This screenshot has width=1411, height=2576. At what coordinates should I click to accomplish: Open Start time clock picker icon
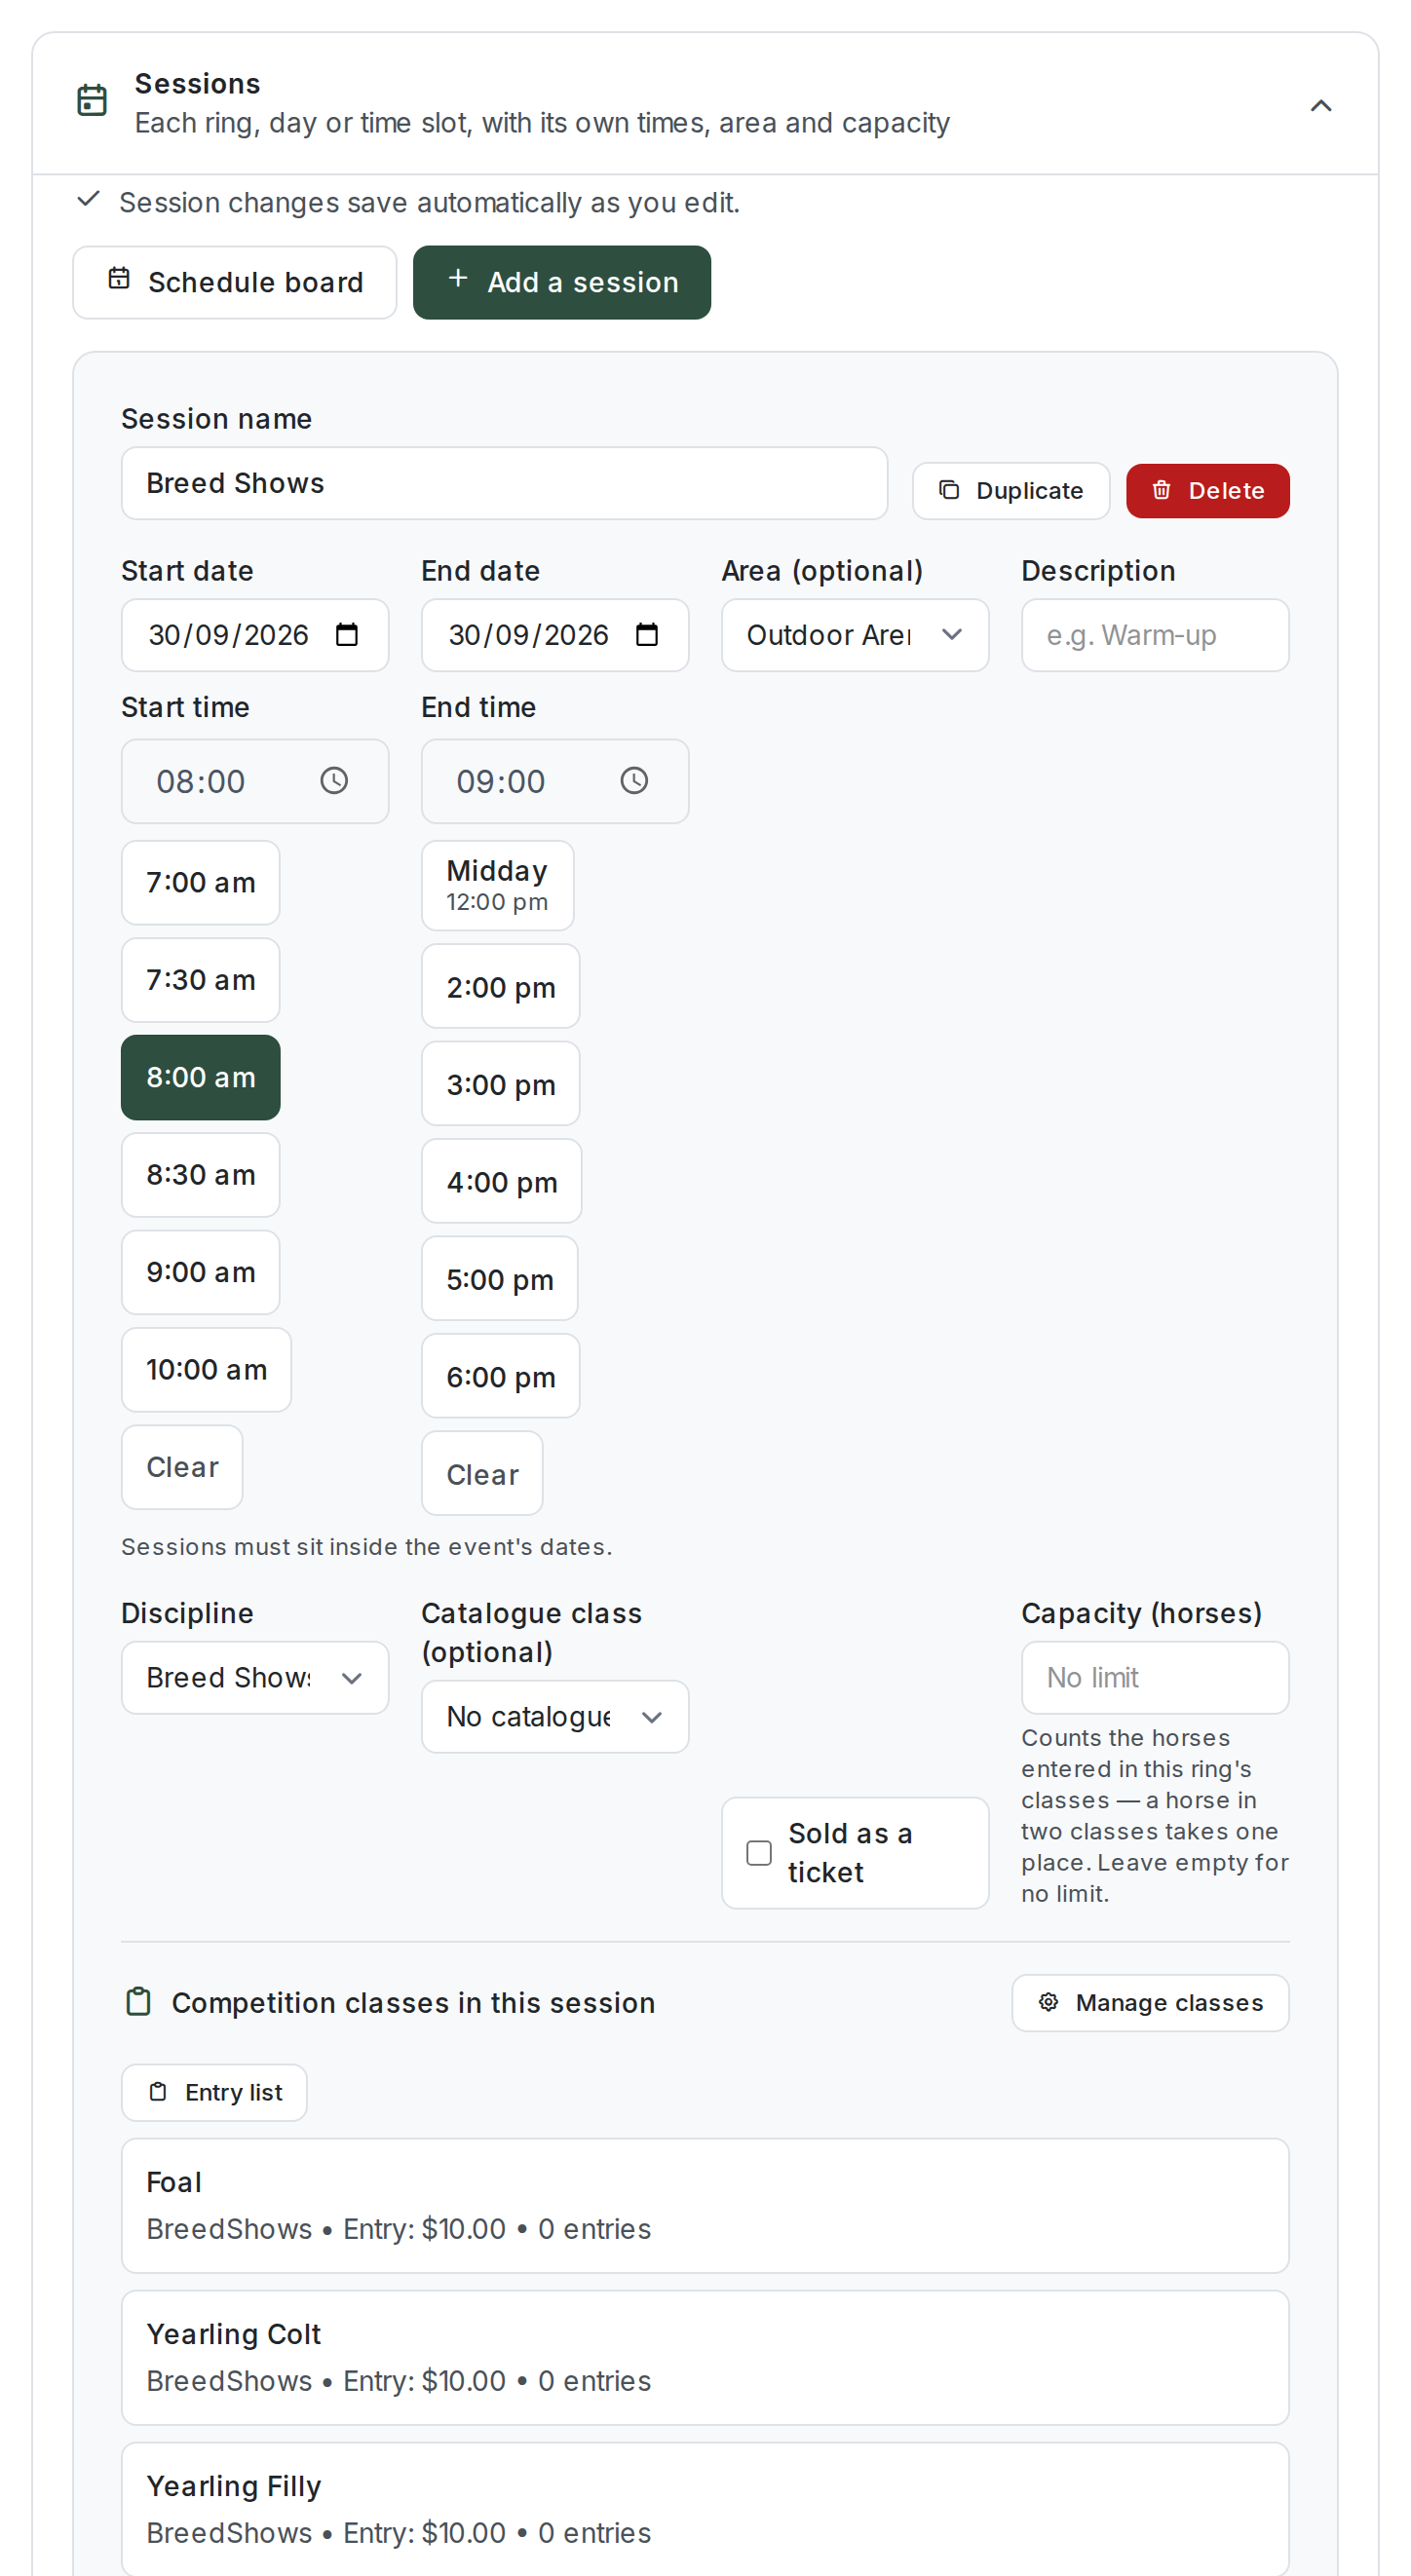[334, 780]
